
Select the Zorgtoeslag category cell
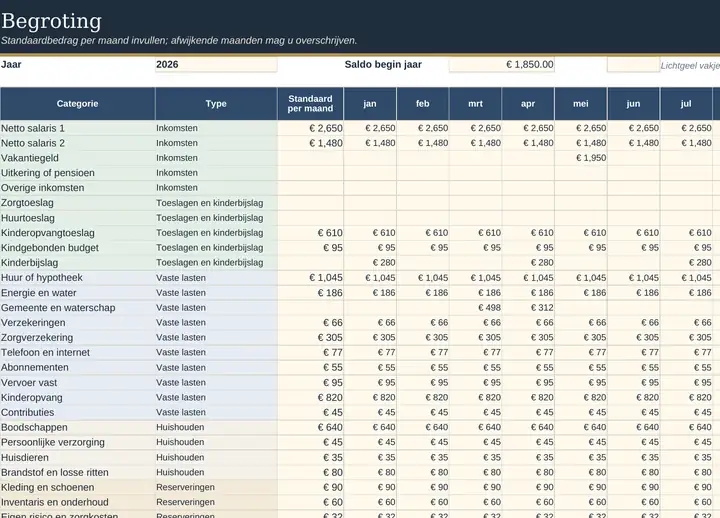click(78, 203)
